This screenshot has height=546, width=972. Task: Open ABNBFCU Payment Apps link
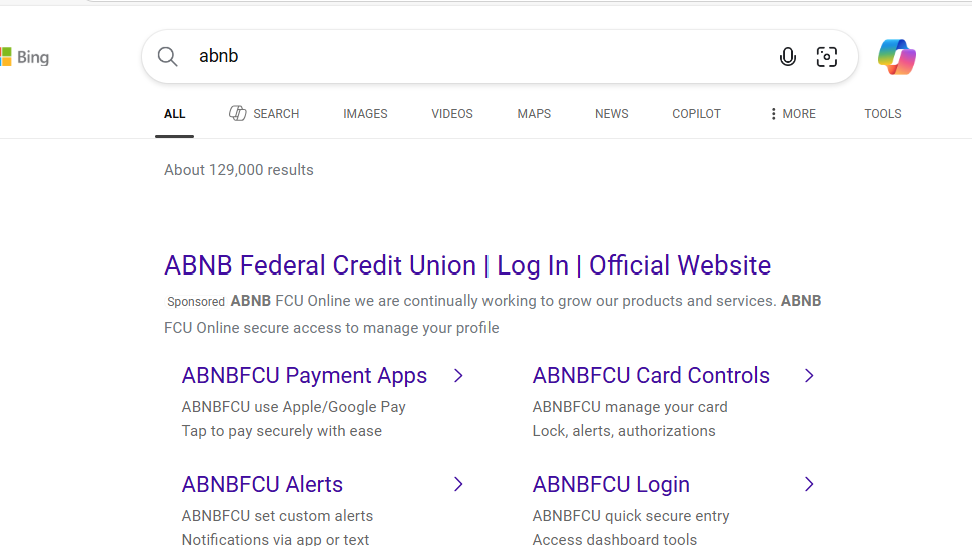pyautogui.click(x=304, y=376)
